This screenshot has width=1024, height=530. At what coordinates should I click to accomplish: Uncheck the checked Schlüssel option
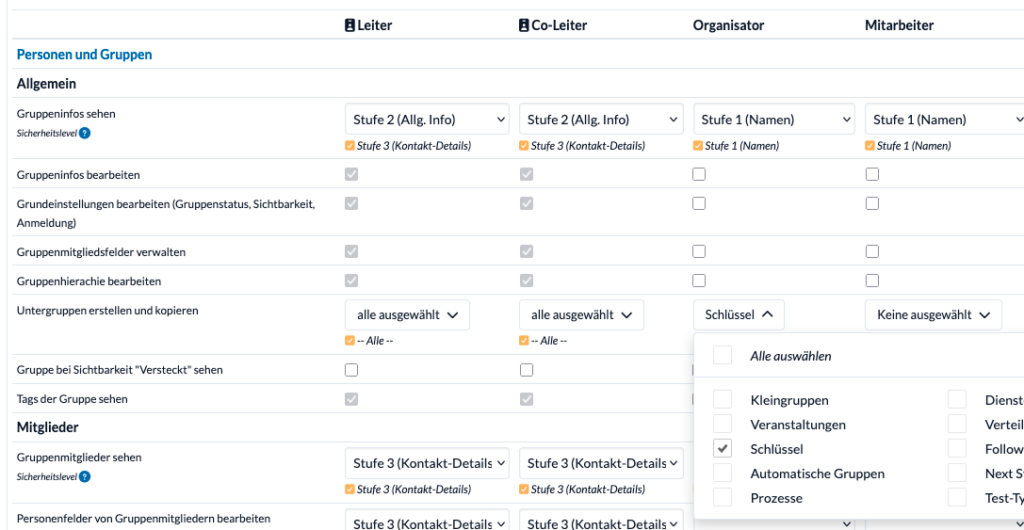click(722, 449)
